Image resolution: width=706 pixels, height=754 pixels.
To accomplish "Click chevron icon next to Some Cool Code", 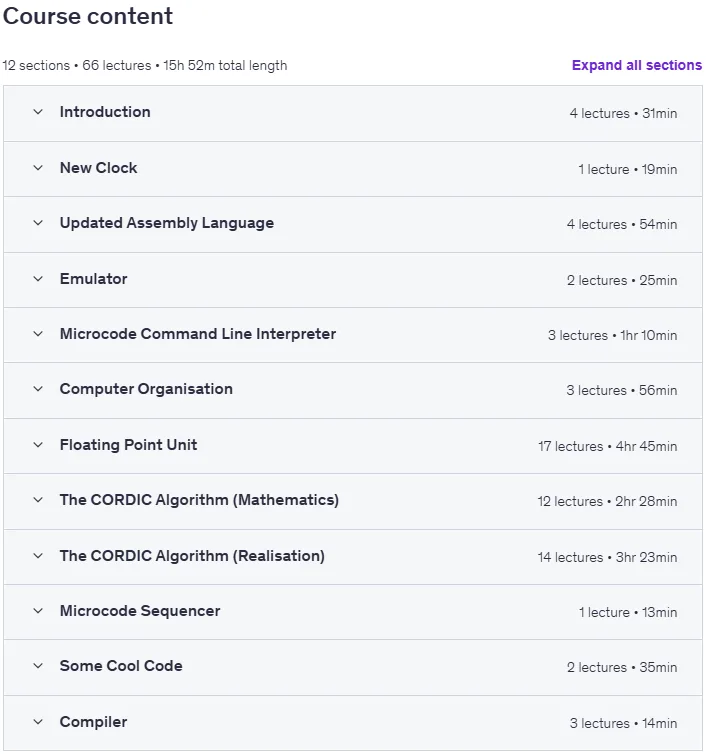I will coord(38,666).
